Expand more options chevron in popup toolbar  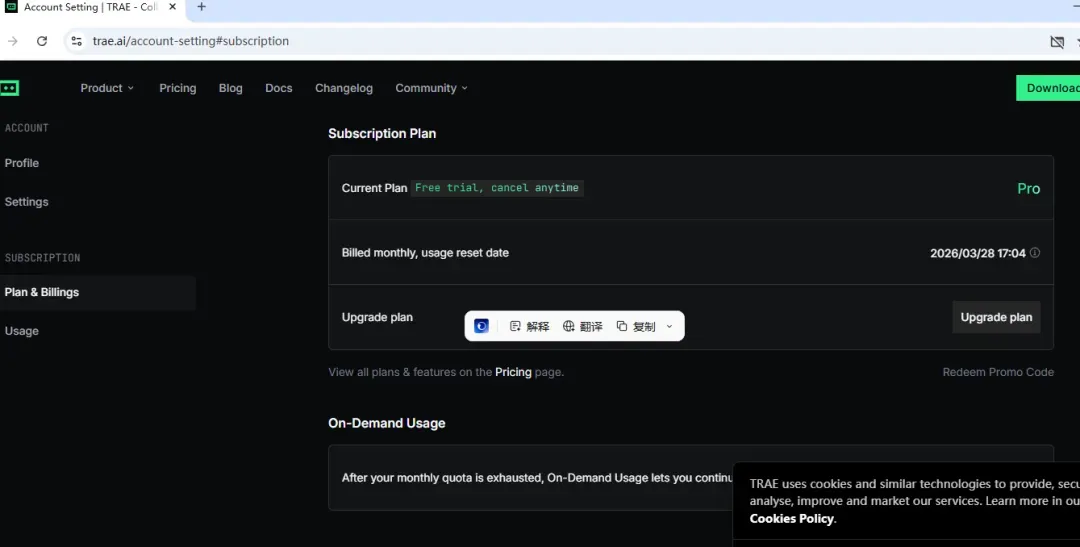[x=669, y=327]
